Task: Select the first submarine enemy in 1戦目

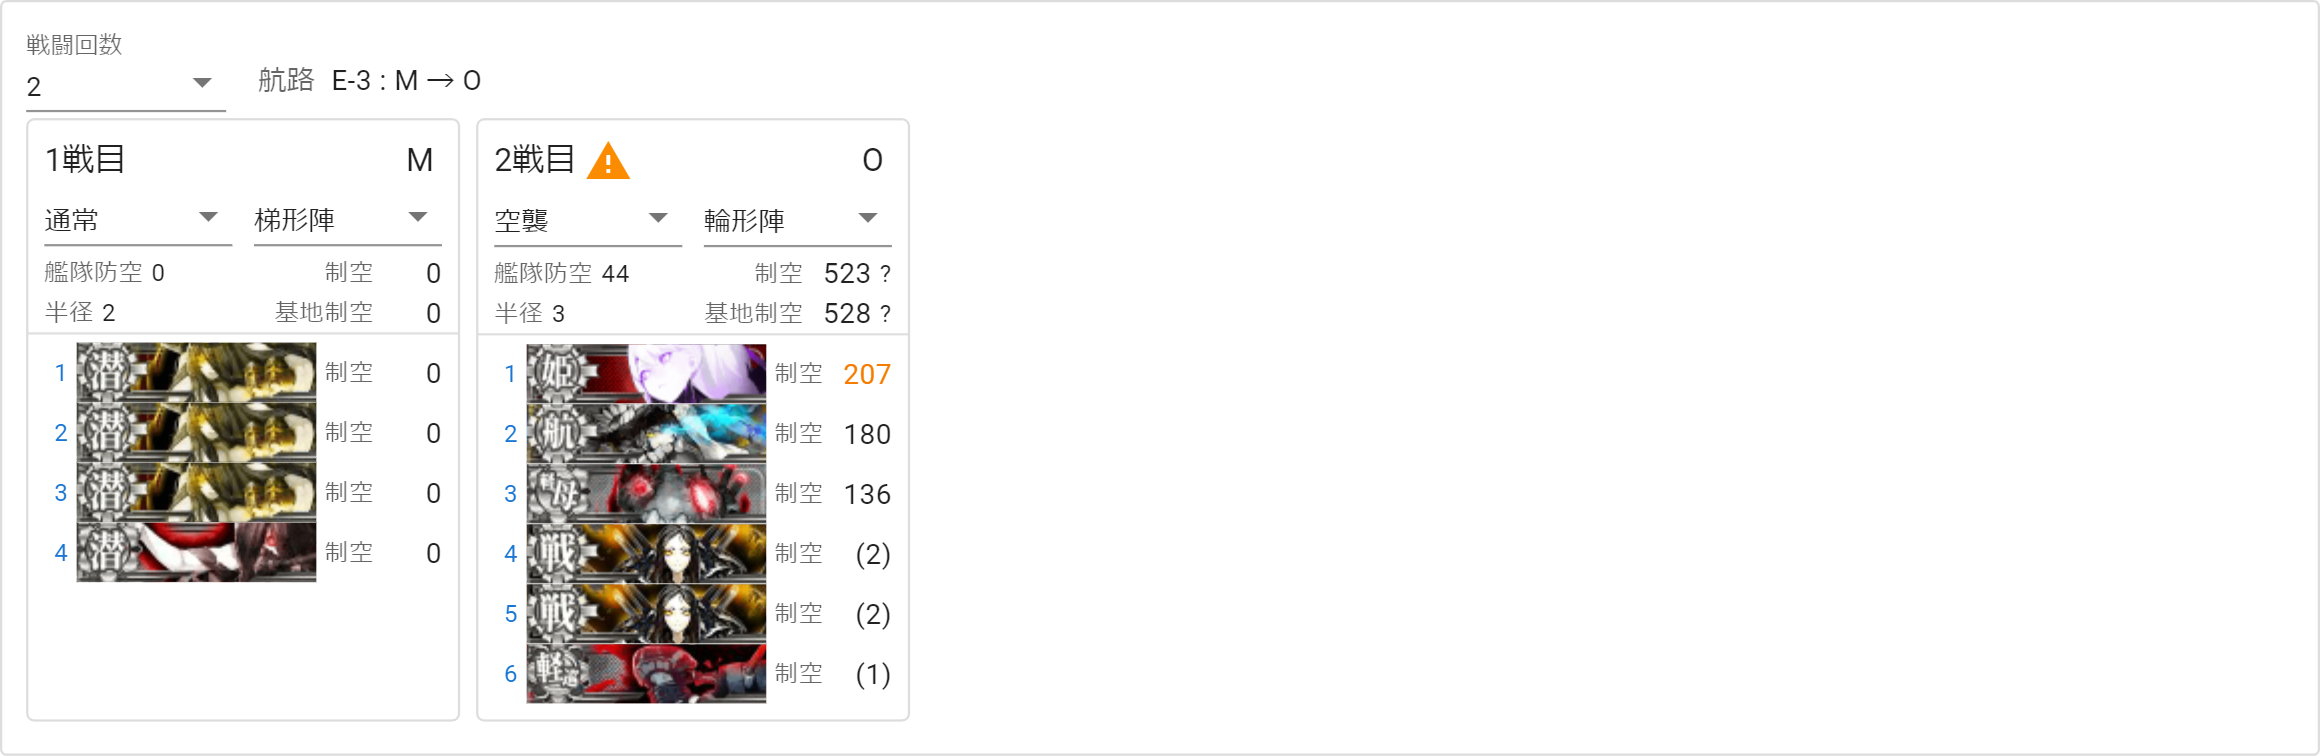Action: [196, 373]
